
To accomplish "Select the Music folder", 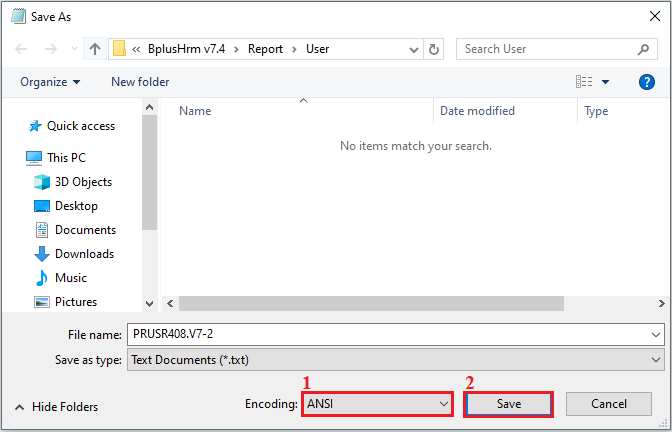I will point(70,278).
